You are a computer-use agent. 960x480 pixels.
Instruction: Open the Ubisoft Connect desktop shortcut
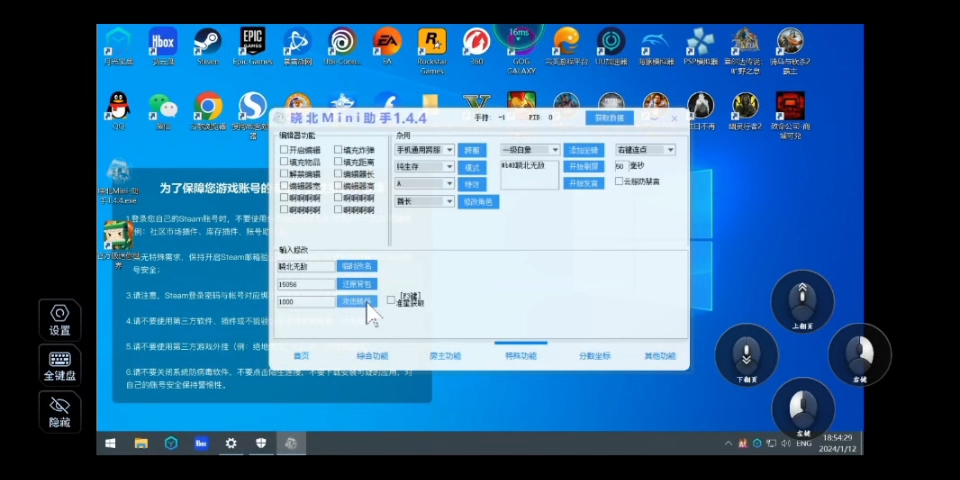click(342, 46)
